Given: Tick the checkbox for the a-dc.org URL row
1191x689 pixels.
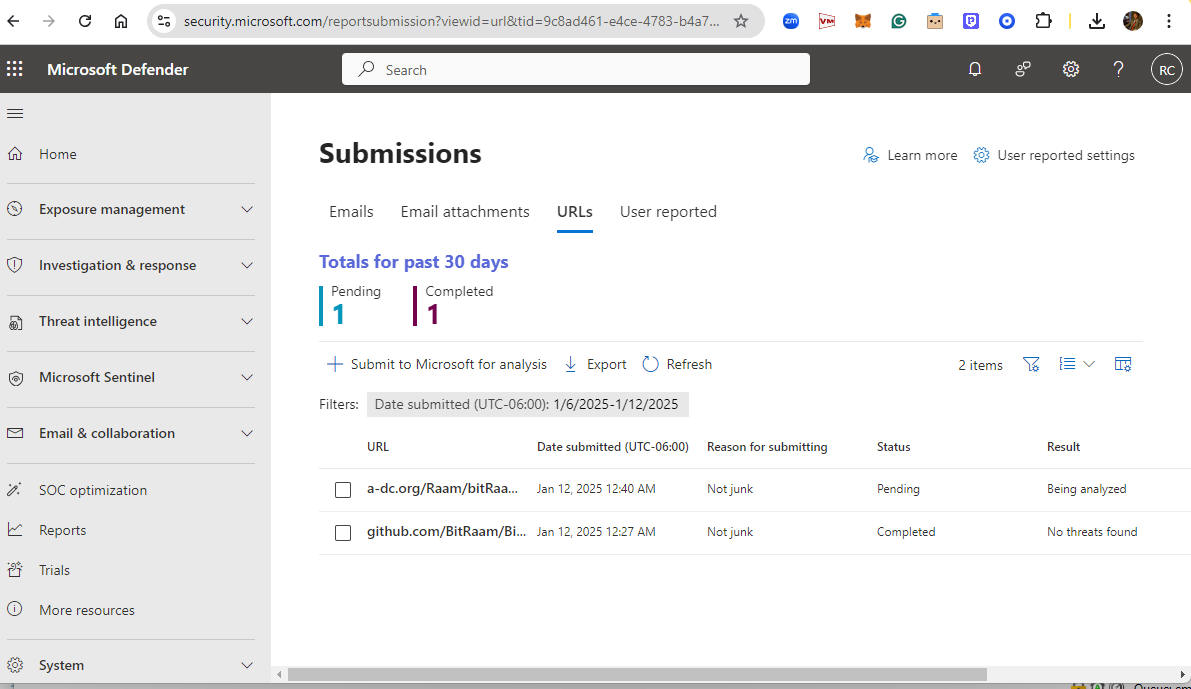Looking at the screenshot, I should pos(343,490).
